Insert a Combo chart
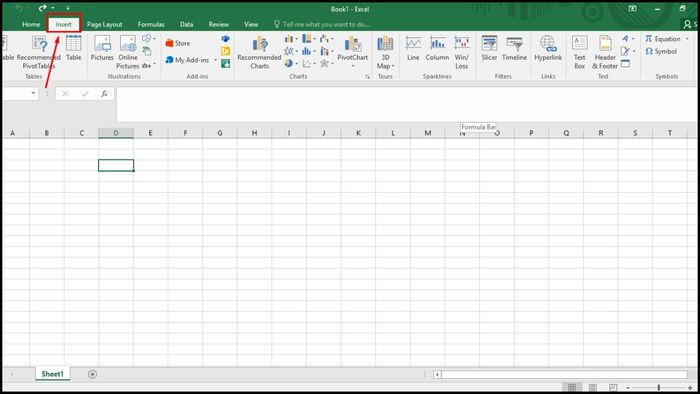This screenshot has width=700, height=394. click(326, 51)
